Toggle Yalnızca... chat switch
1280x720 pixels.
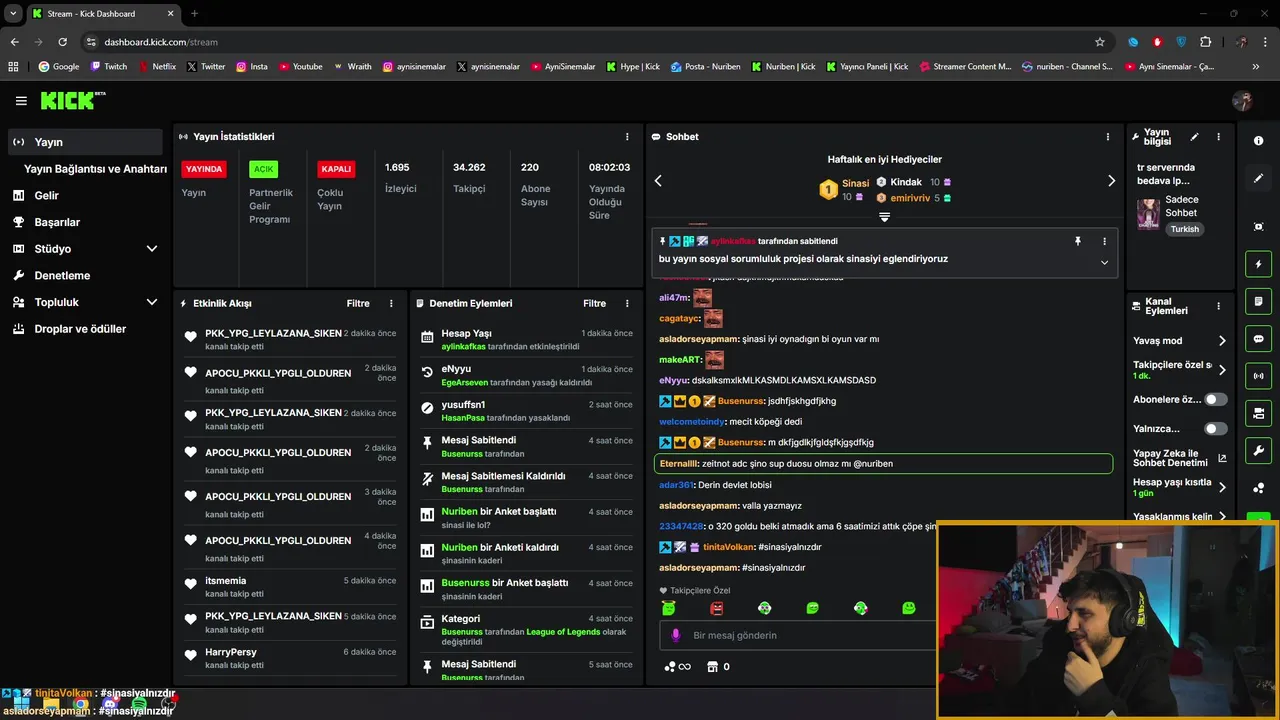tap(1215, 429)
